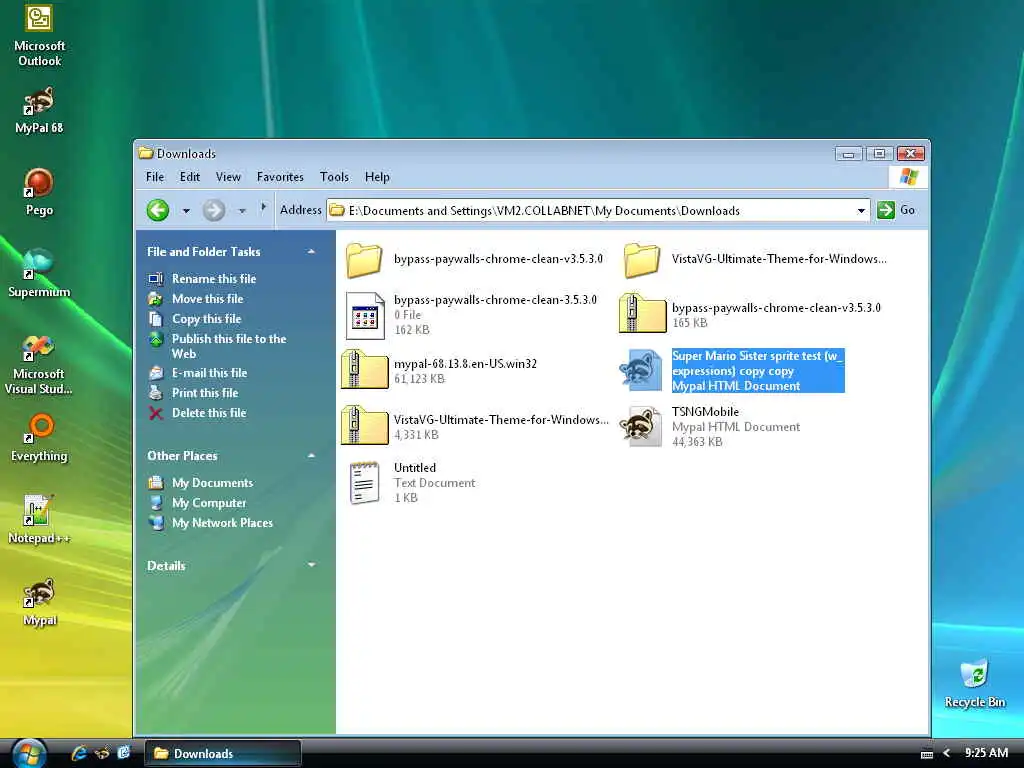This screenshot has height=768, width=1024.
Task: Click Move this file link
Action: tap(208, 299)
